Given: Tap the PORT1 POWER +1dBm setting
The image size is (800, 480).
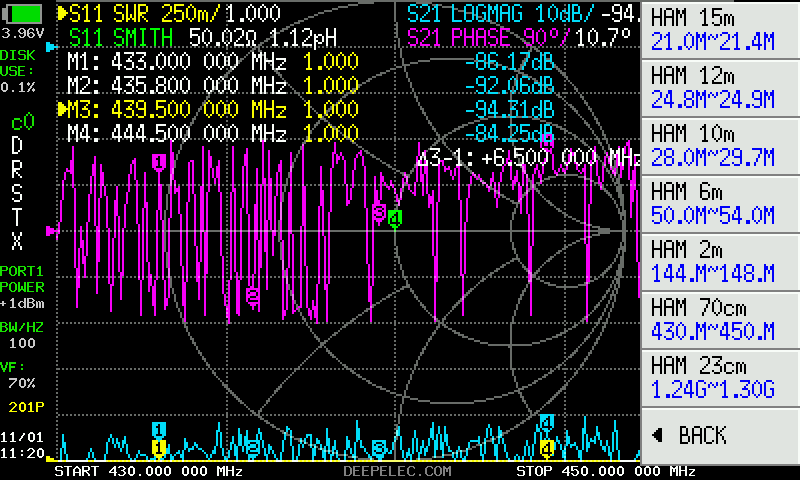Looking at the screenshot, I should coord(22,287).
